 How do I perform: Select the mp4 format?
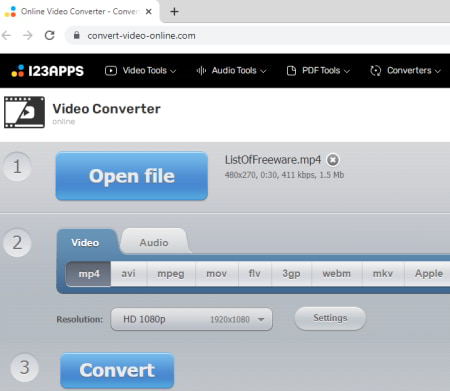(x=89, y=274)
